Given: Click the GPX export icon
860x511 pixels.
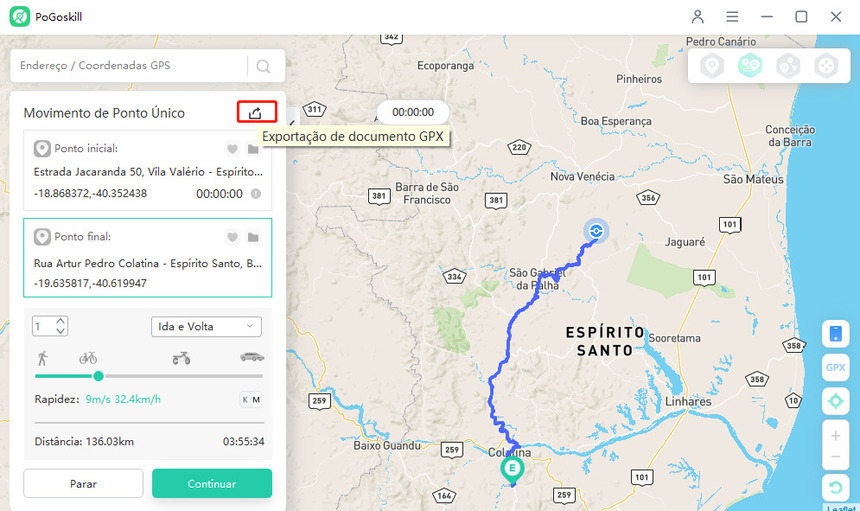Looking at the screenshot, I should click(256, 113).
